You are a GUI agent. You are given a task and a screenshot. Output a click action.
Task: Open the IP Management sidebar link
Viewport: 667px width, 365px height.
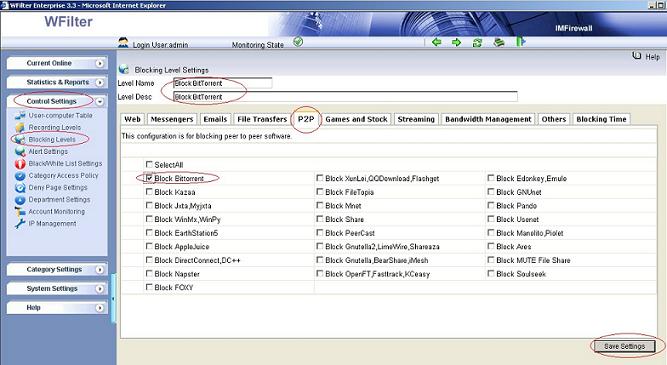point(52,224)
